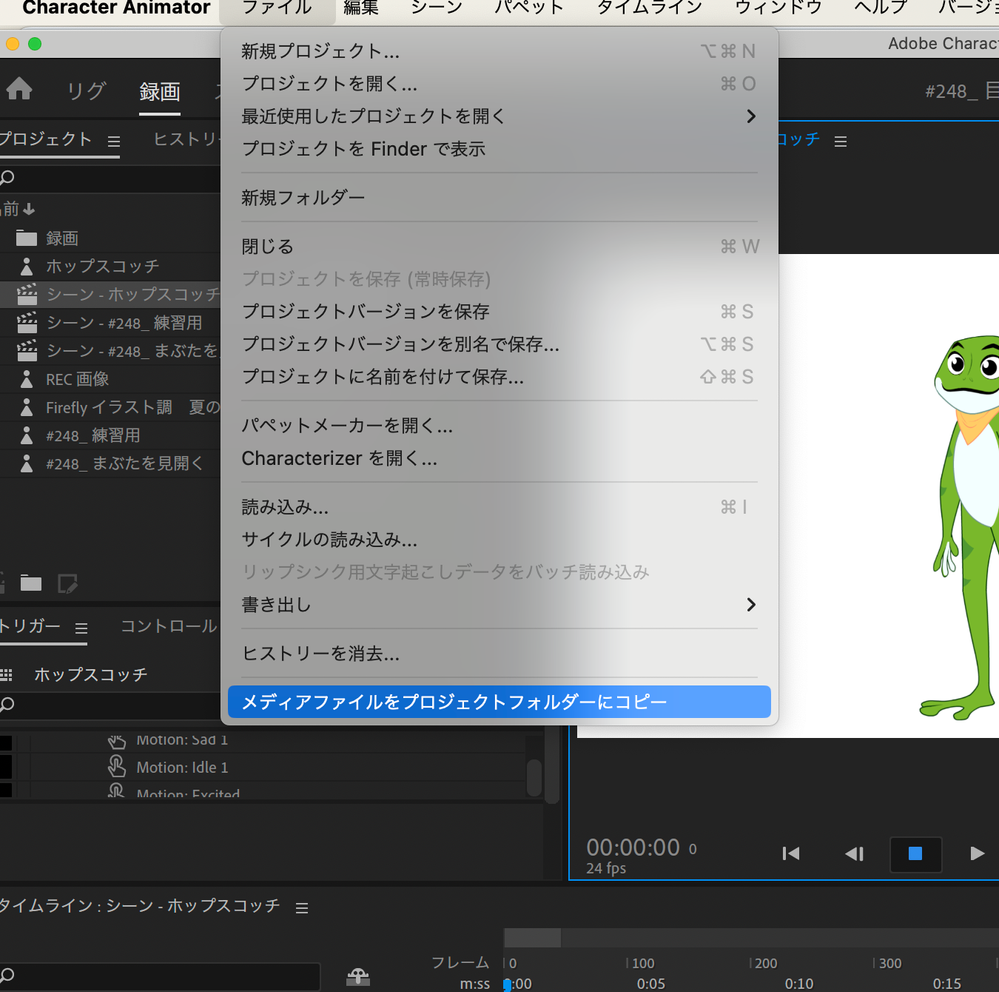Choose 閉じる menu item
999x992 pixels.
point(499,247)
